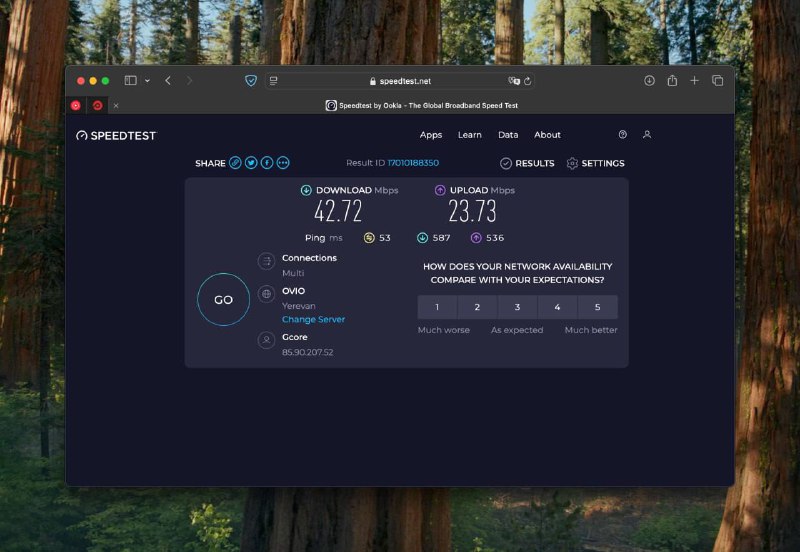Start the test with the GO button
The width and height of the screenshot is (800, 552).
(223, 299)
